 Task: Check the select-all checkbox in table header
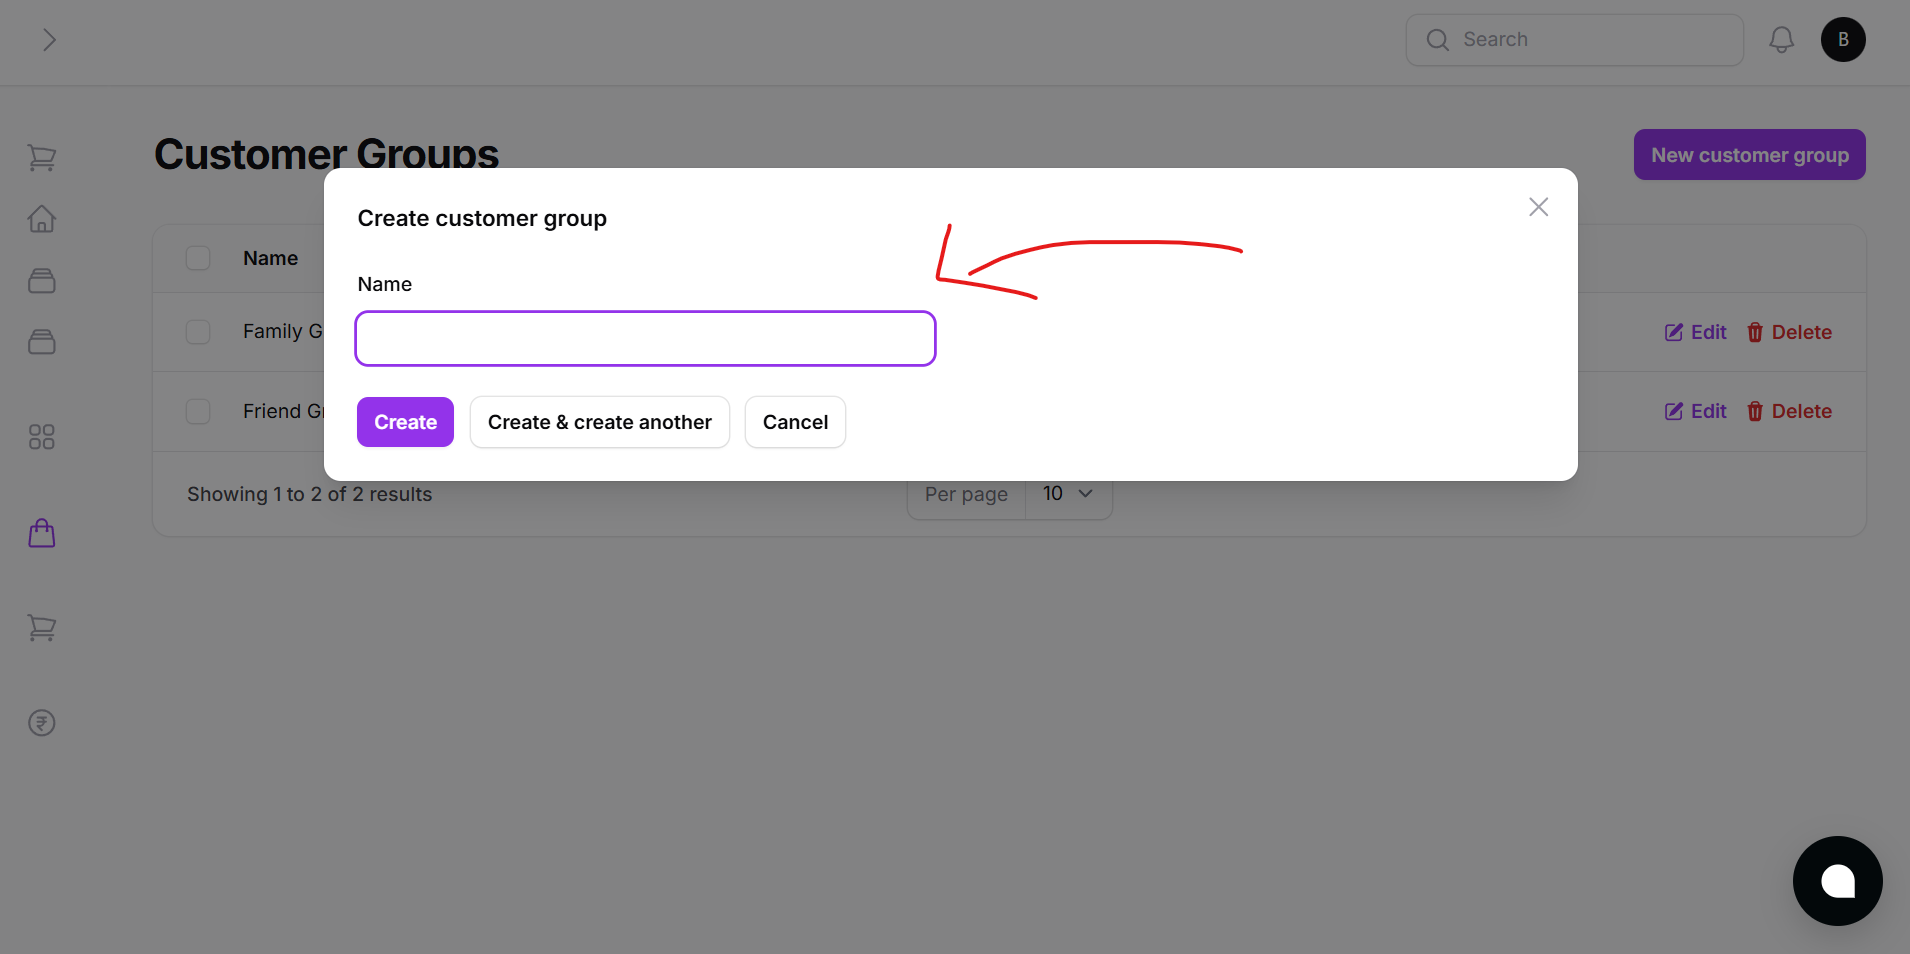click(197, 257)
